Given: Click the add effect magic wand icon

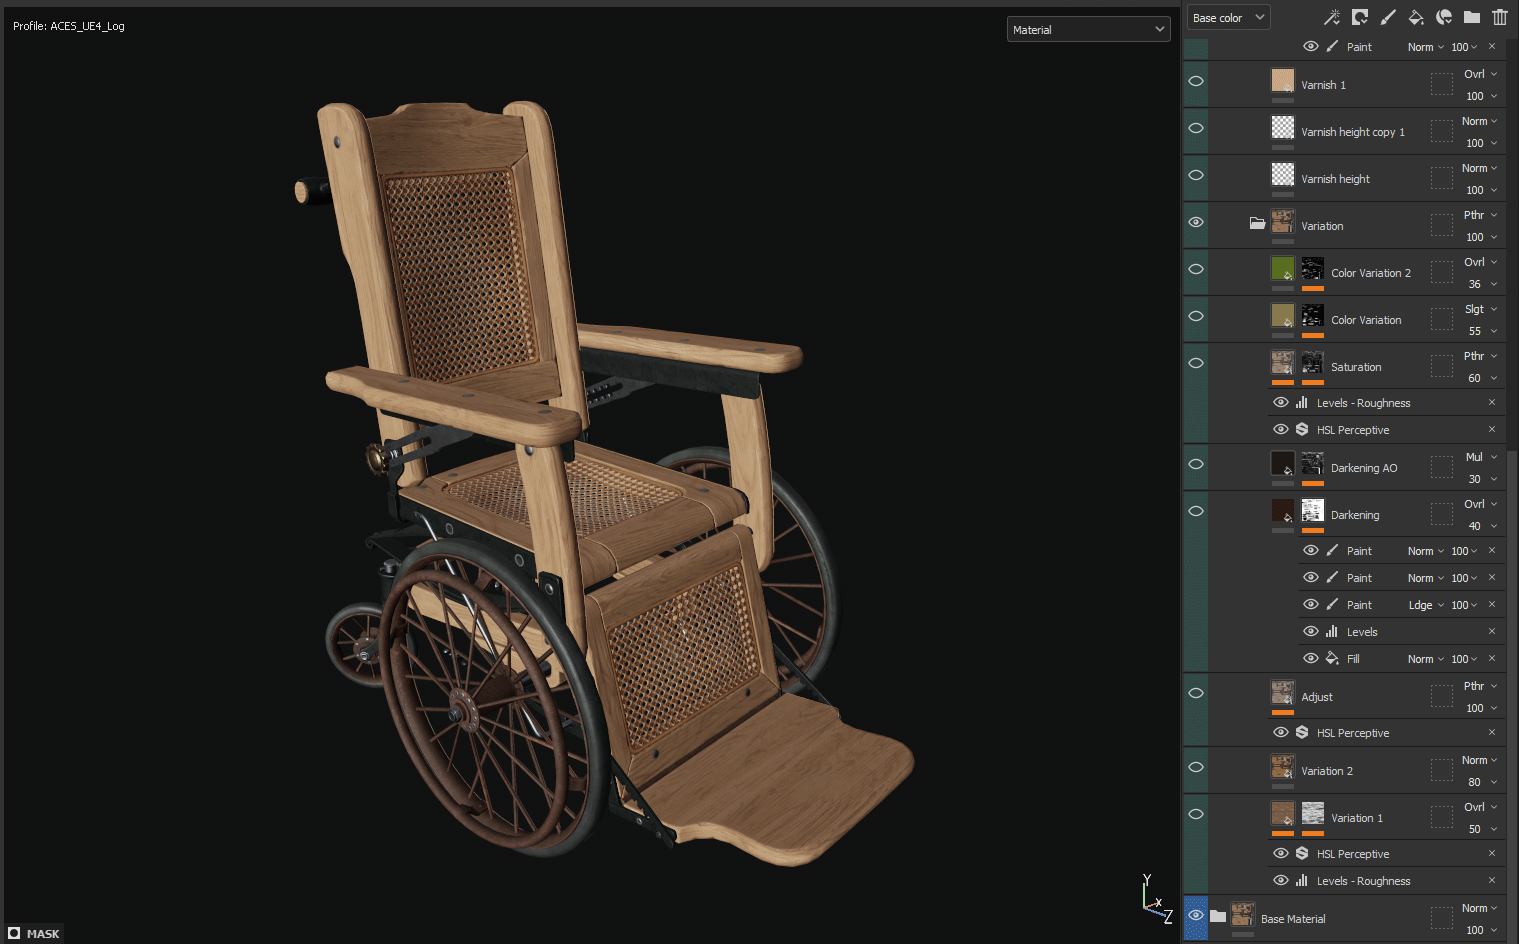Looking at the screenshot, I should 1331,17.
